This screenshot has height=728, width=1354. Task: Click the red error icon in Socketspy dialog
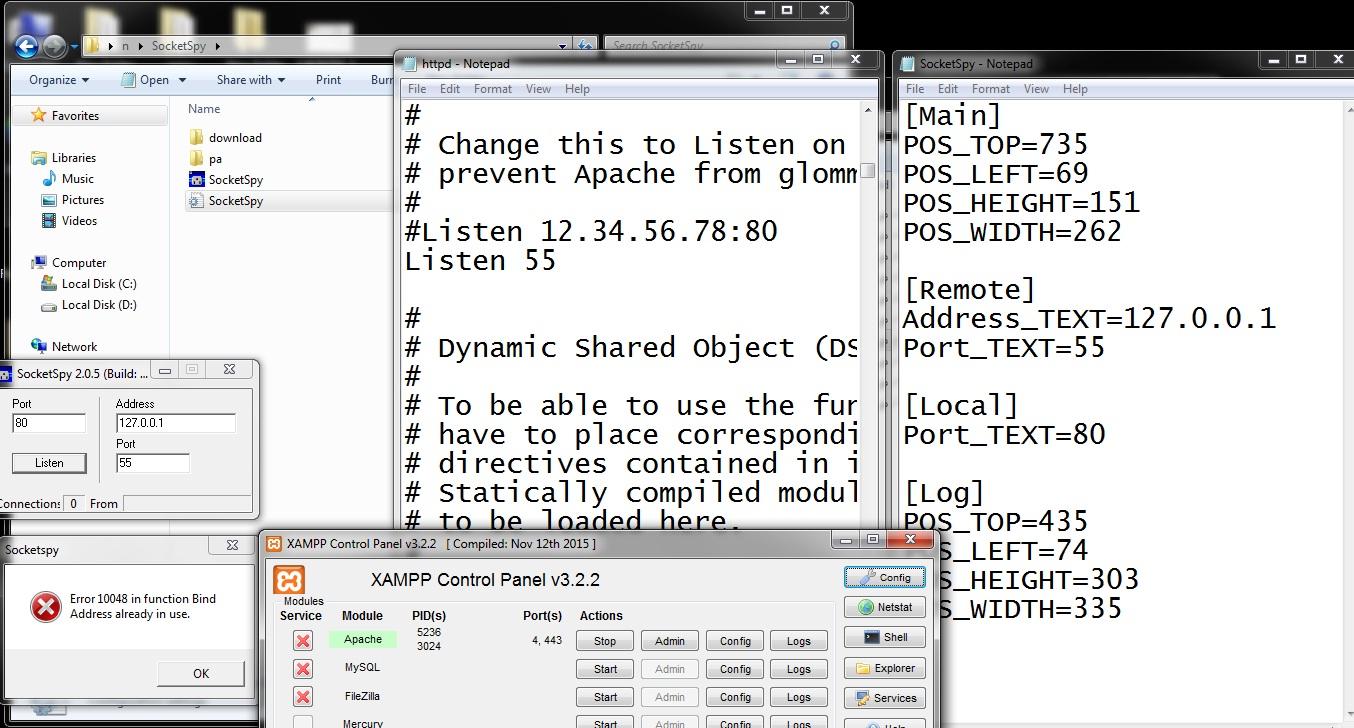pos(45,606)
